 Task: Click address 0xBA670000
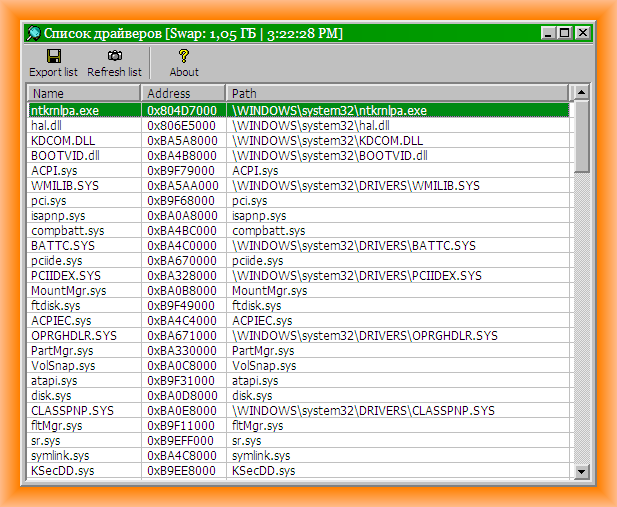point(182,260)
